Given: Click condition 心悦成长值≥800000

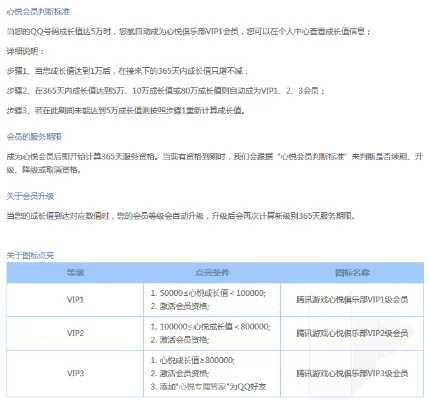Looking at the screenshot, I should click(193, 360).
